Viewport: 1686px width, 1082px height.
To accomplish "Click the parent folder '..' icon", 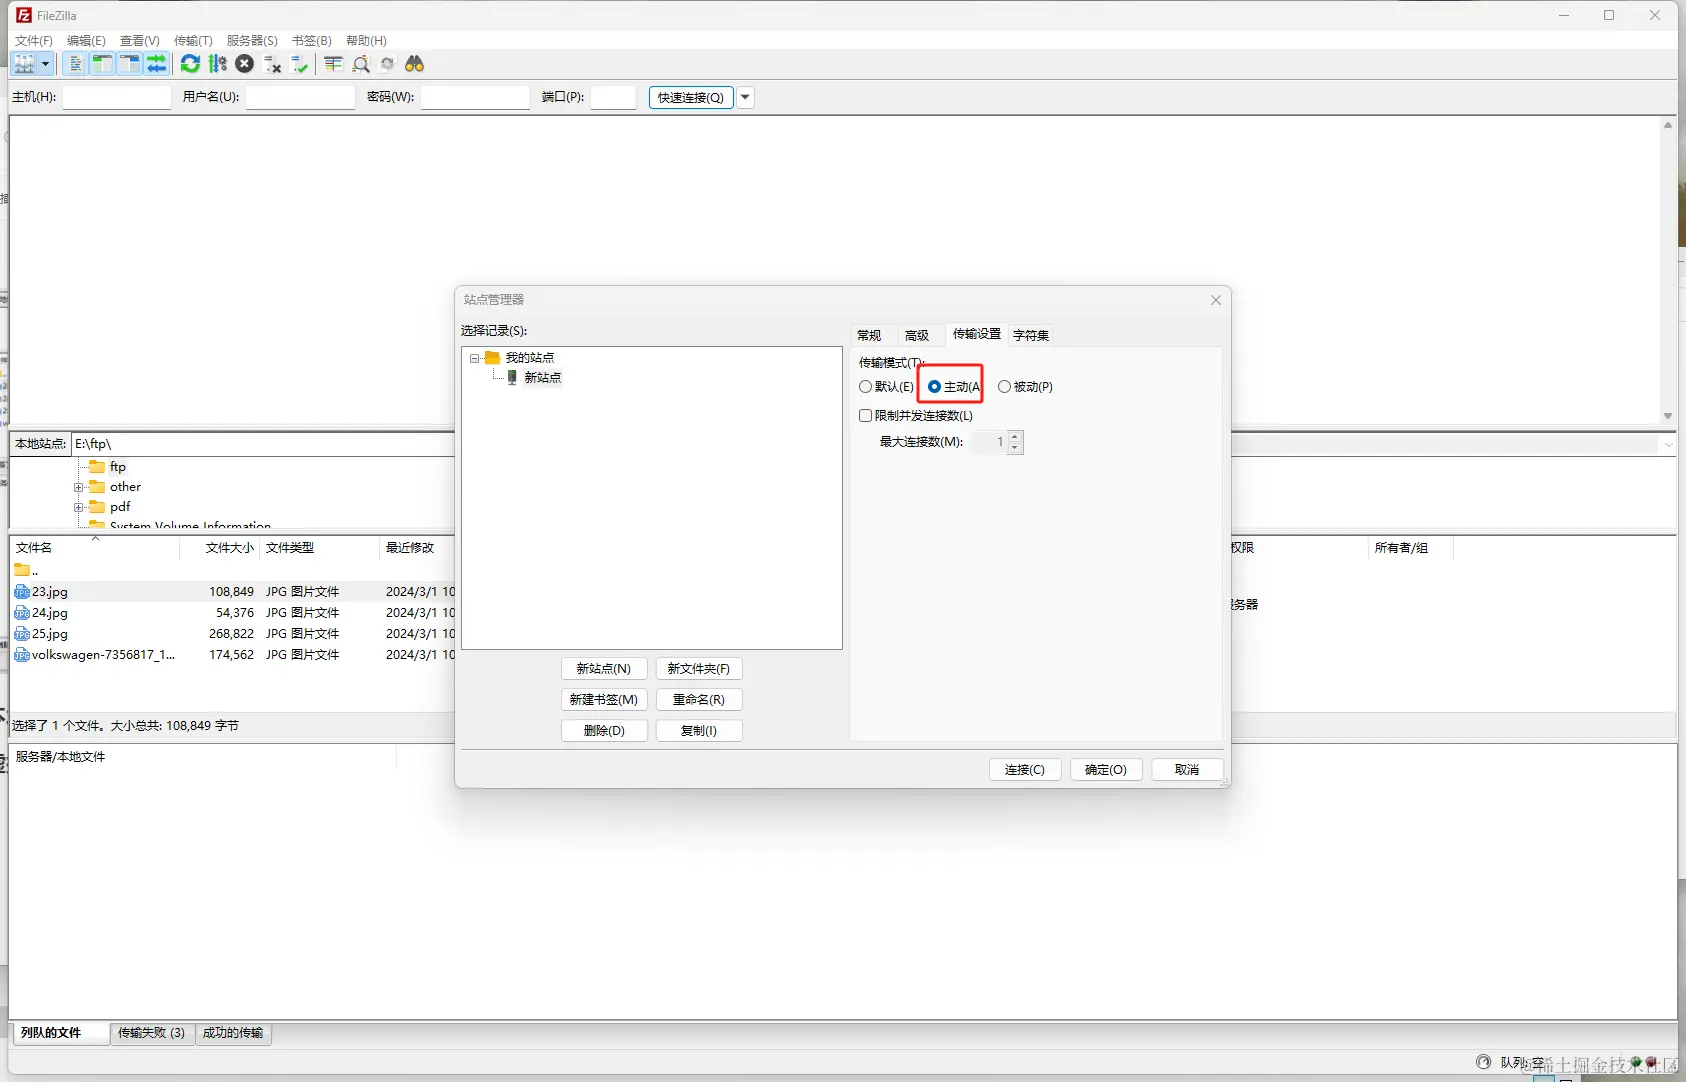I will click(22, 570).
